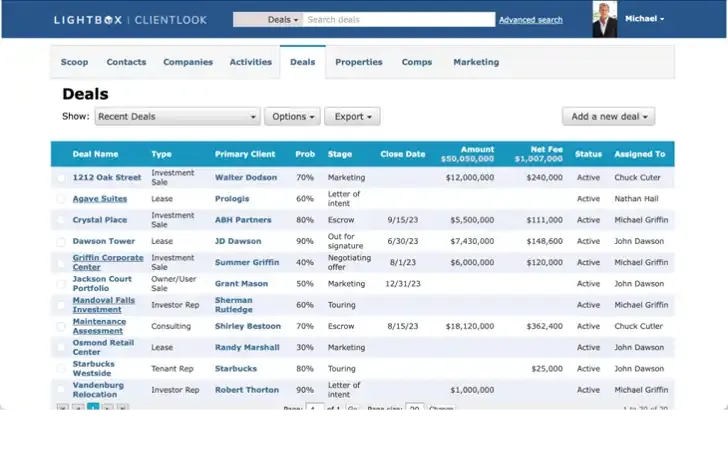This screenshot has width=728, height=455.
Task: Focus the Search deals field
Action: (x=399, y=20)
